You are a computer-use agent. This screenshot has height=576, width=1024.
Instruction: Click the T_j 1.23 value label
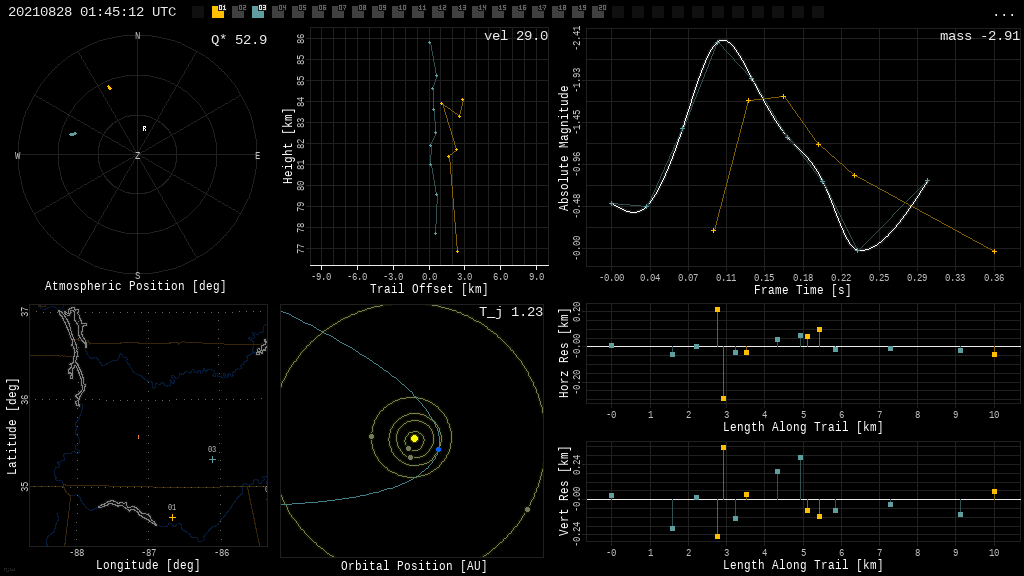510,312
